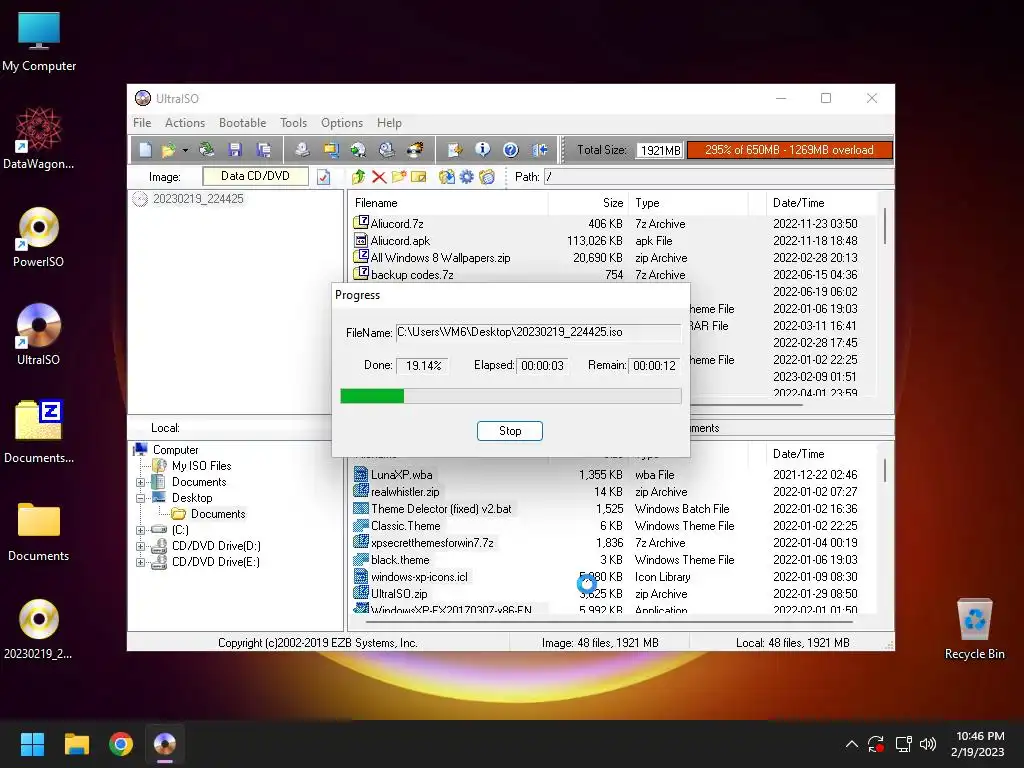Click the folder icon after the blue gear

[x=487, y=177]
